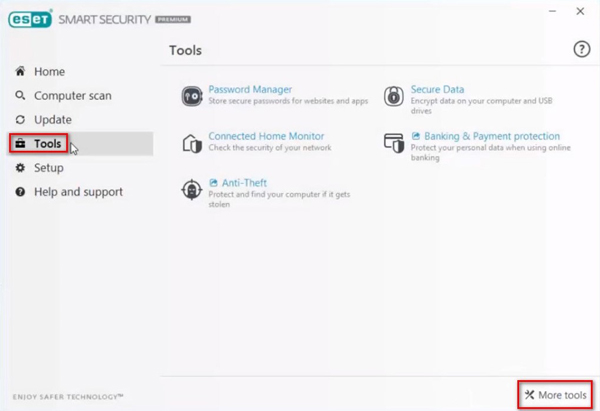Click 'Check the security of your network' text
This screenshot has width=600, height=411.
pyautogui.click(x=270, y=148)
